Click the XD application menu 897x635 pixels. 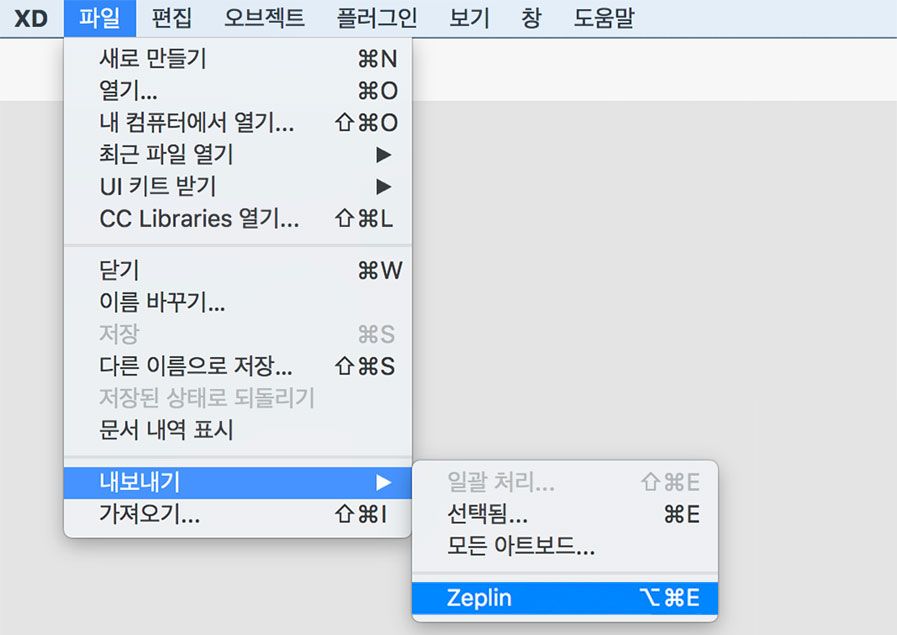coord(28,18)
